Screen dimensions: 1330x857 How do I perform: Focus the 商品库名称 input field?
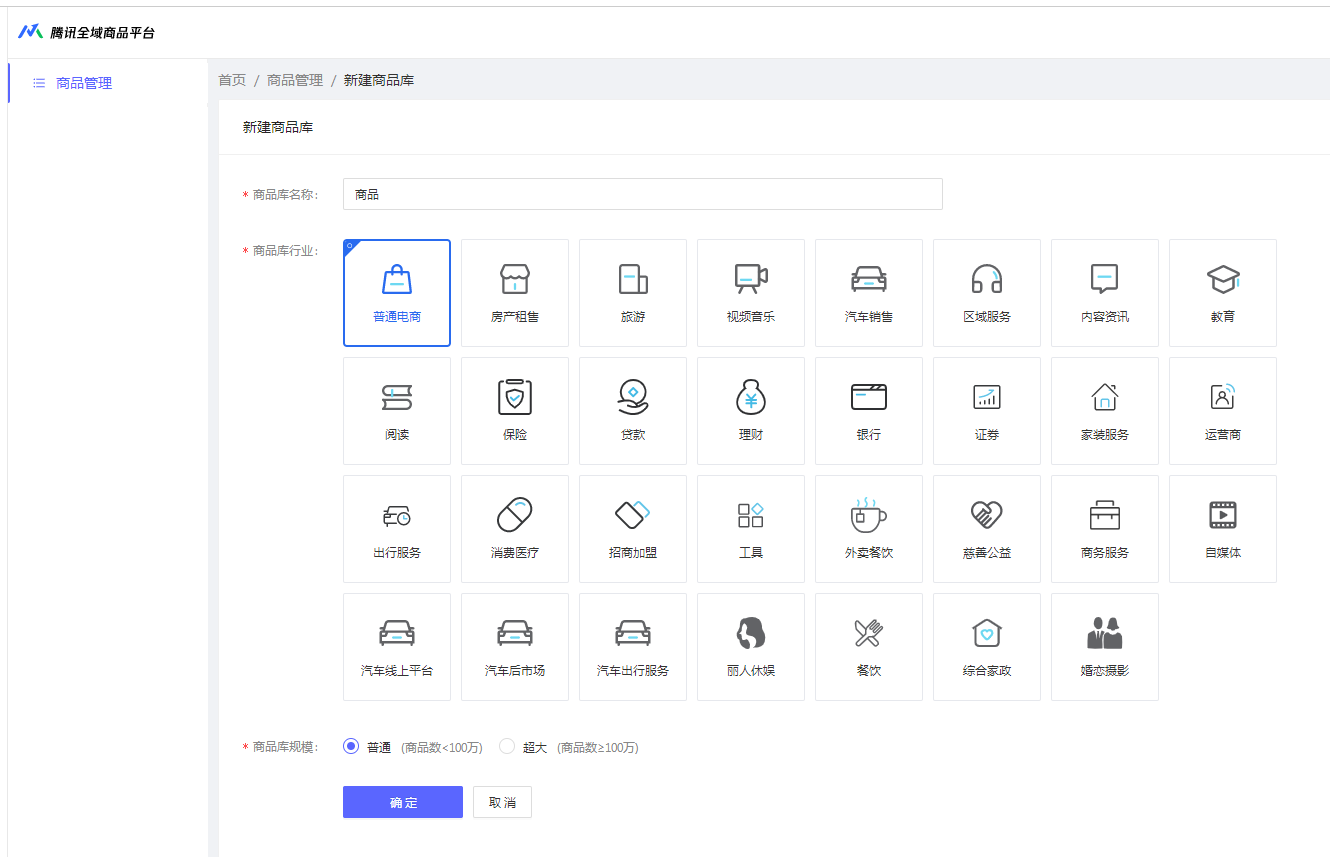(642, 194)
